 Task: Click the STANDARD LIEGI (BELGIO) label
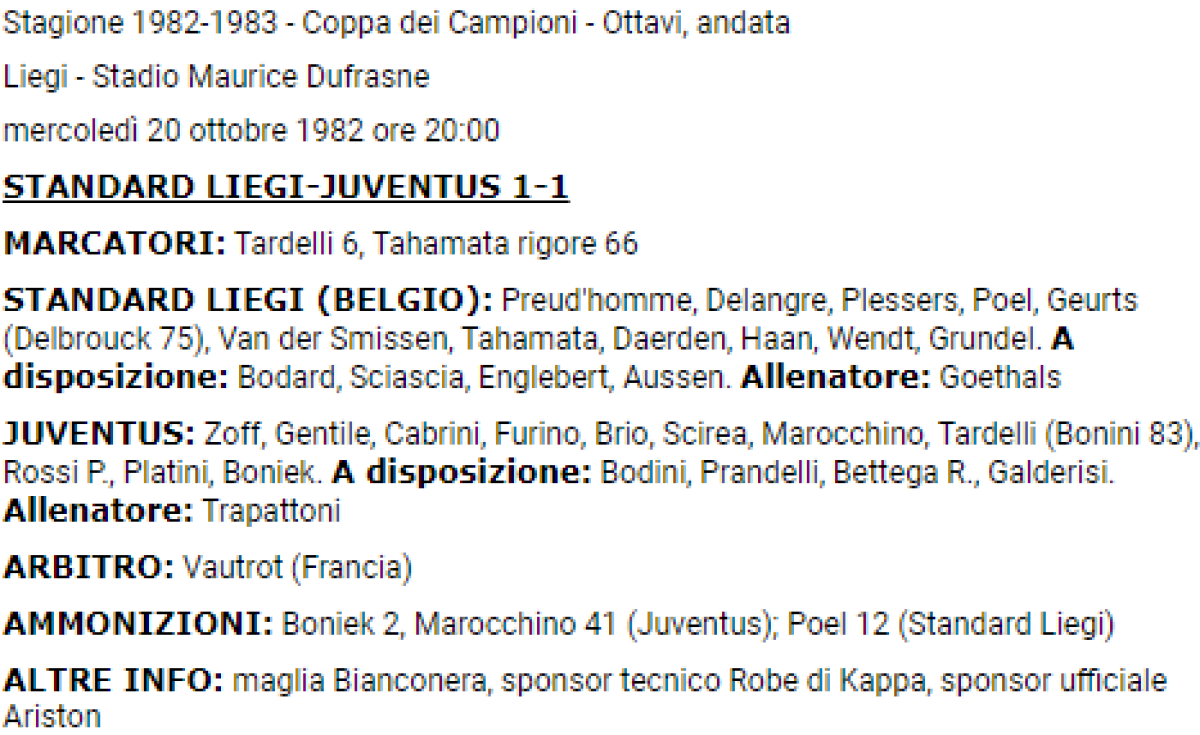click(x=247, y=300)
